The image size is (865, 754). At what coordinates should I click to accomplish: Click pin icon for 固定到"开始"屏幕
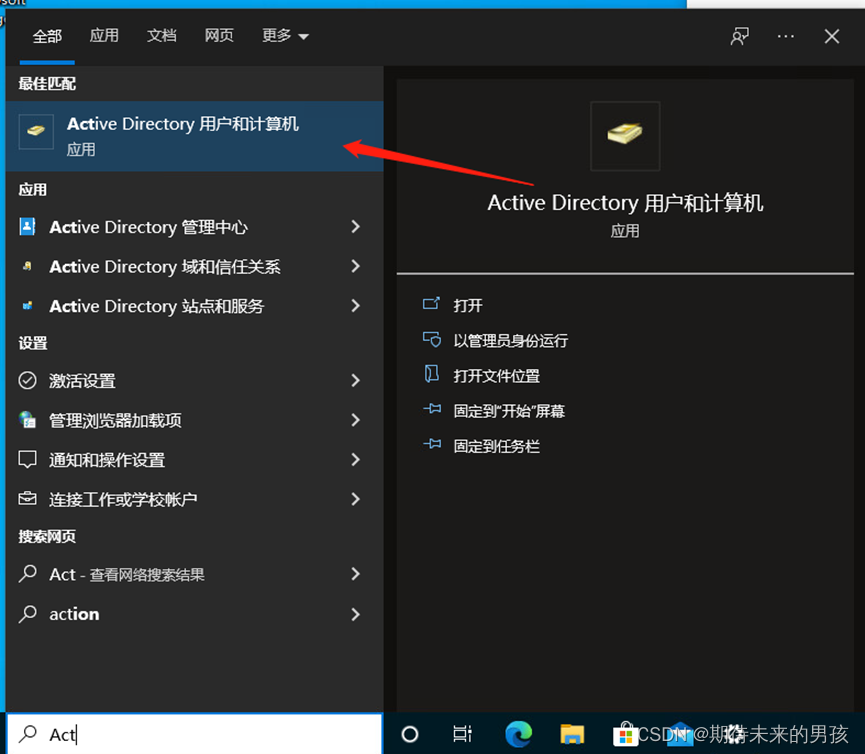tap(432, 409)
